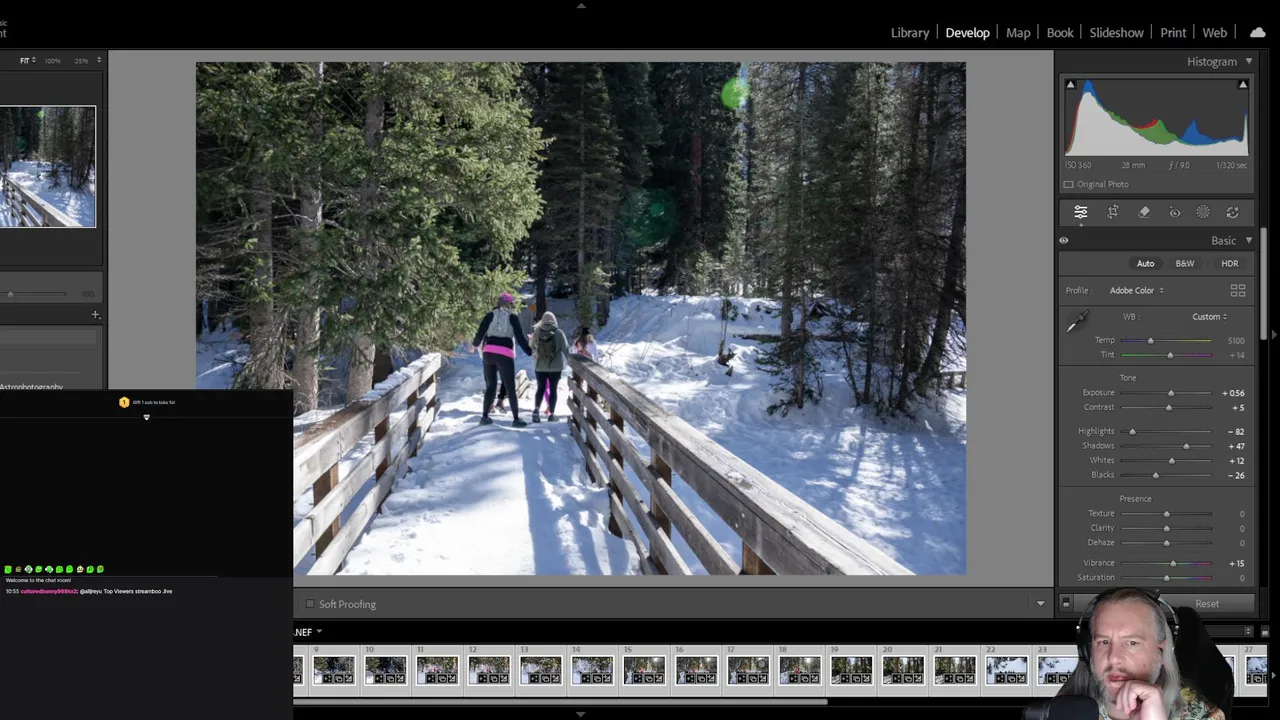
Task: Expand the bottom filmstrip panel arrow
Action: pos(581,714)
